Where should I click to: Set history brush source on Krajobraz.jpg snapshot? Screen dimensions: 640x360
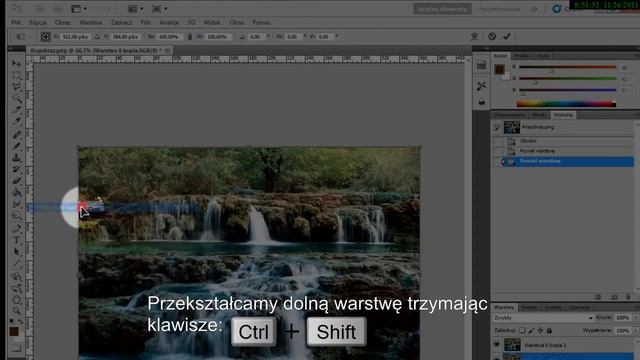pyautogui.click(x=497, y=127)
